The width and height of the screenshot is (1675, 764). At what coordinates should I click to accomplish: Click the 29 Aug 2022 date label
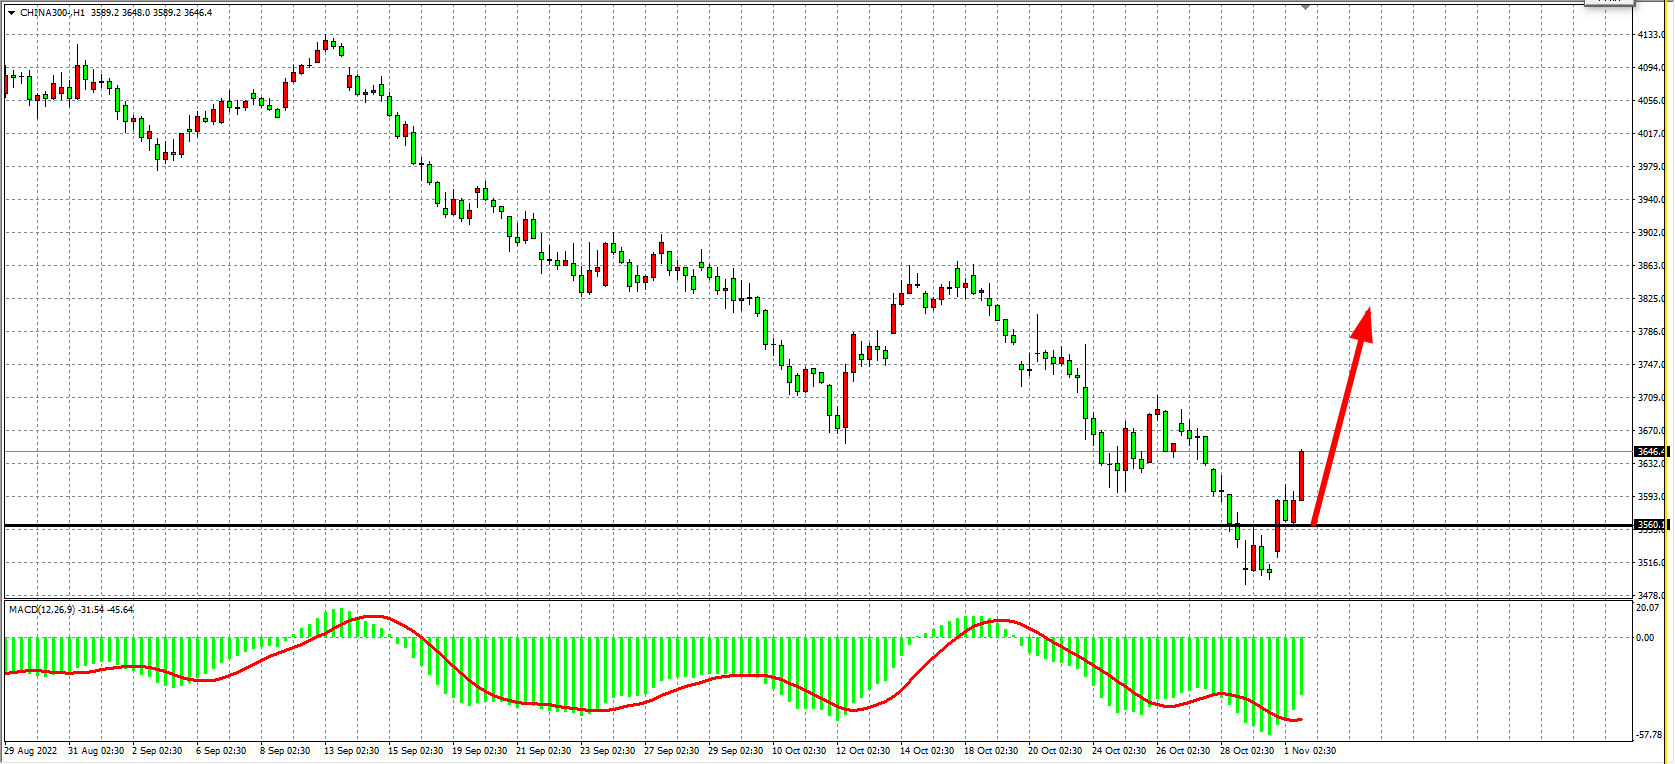coord(31,751)
